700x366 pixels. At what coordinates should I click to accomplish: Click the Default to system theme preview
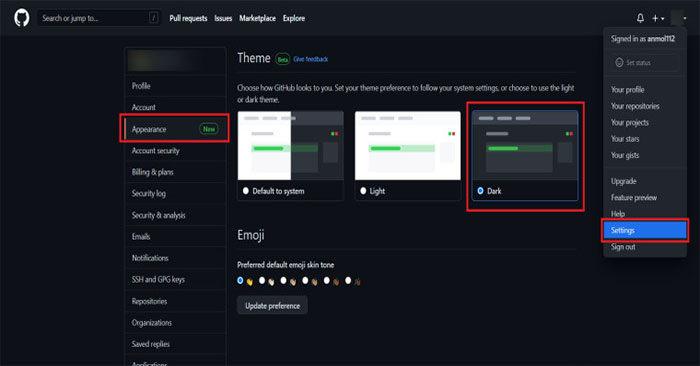(291, 146)
